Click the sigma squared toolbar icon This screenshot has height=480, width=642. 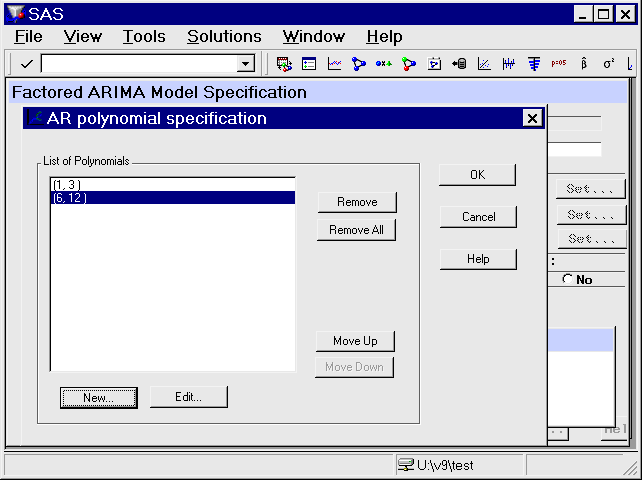click(x=608, y=63)
